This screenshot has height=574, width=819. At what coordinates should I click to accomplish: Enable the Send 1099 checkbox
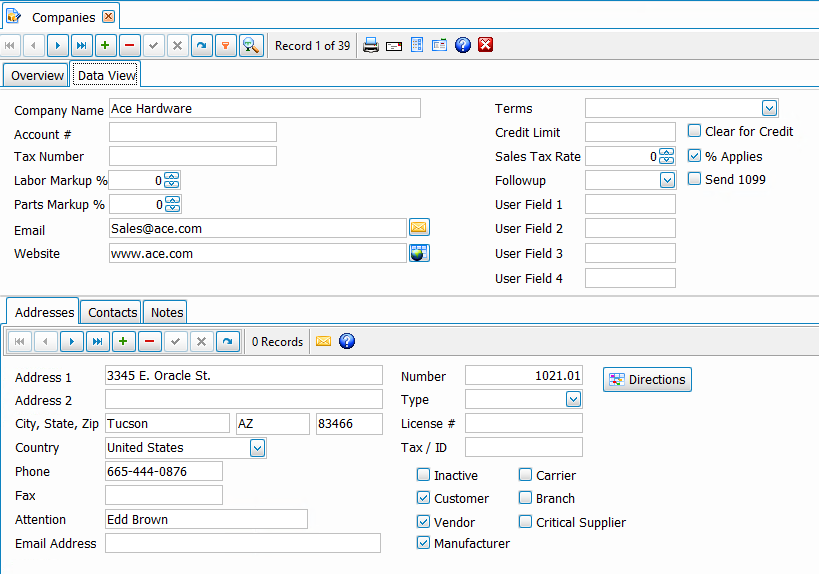click(x=694, y=179)
